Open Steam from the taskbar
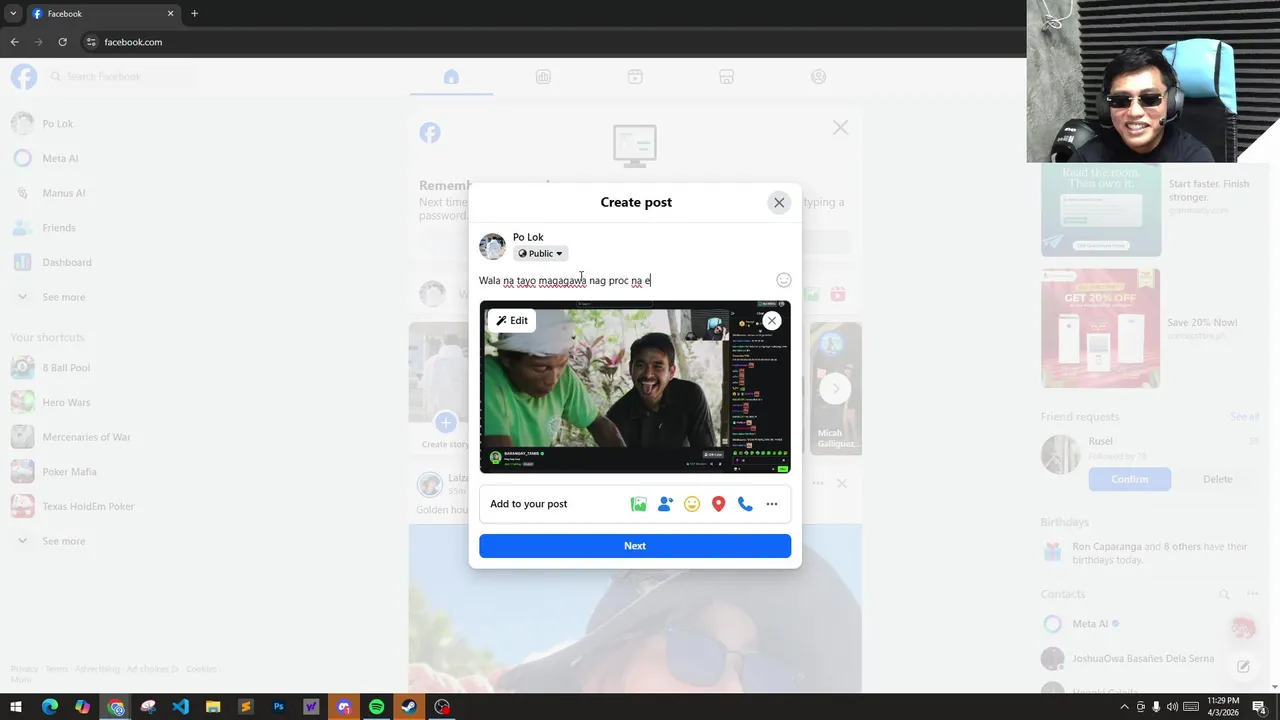Viewport: 1280px width, 720px height. pos(409,707)
